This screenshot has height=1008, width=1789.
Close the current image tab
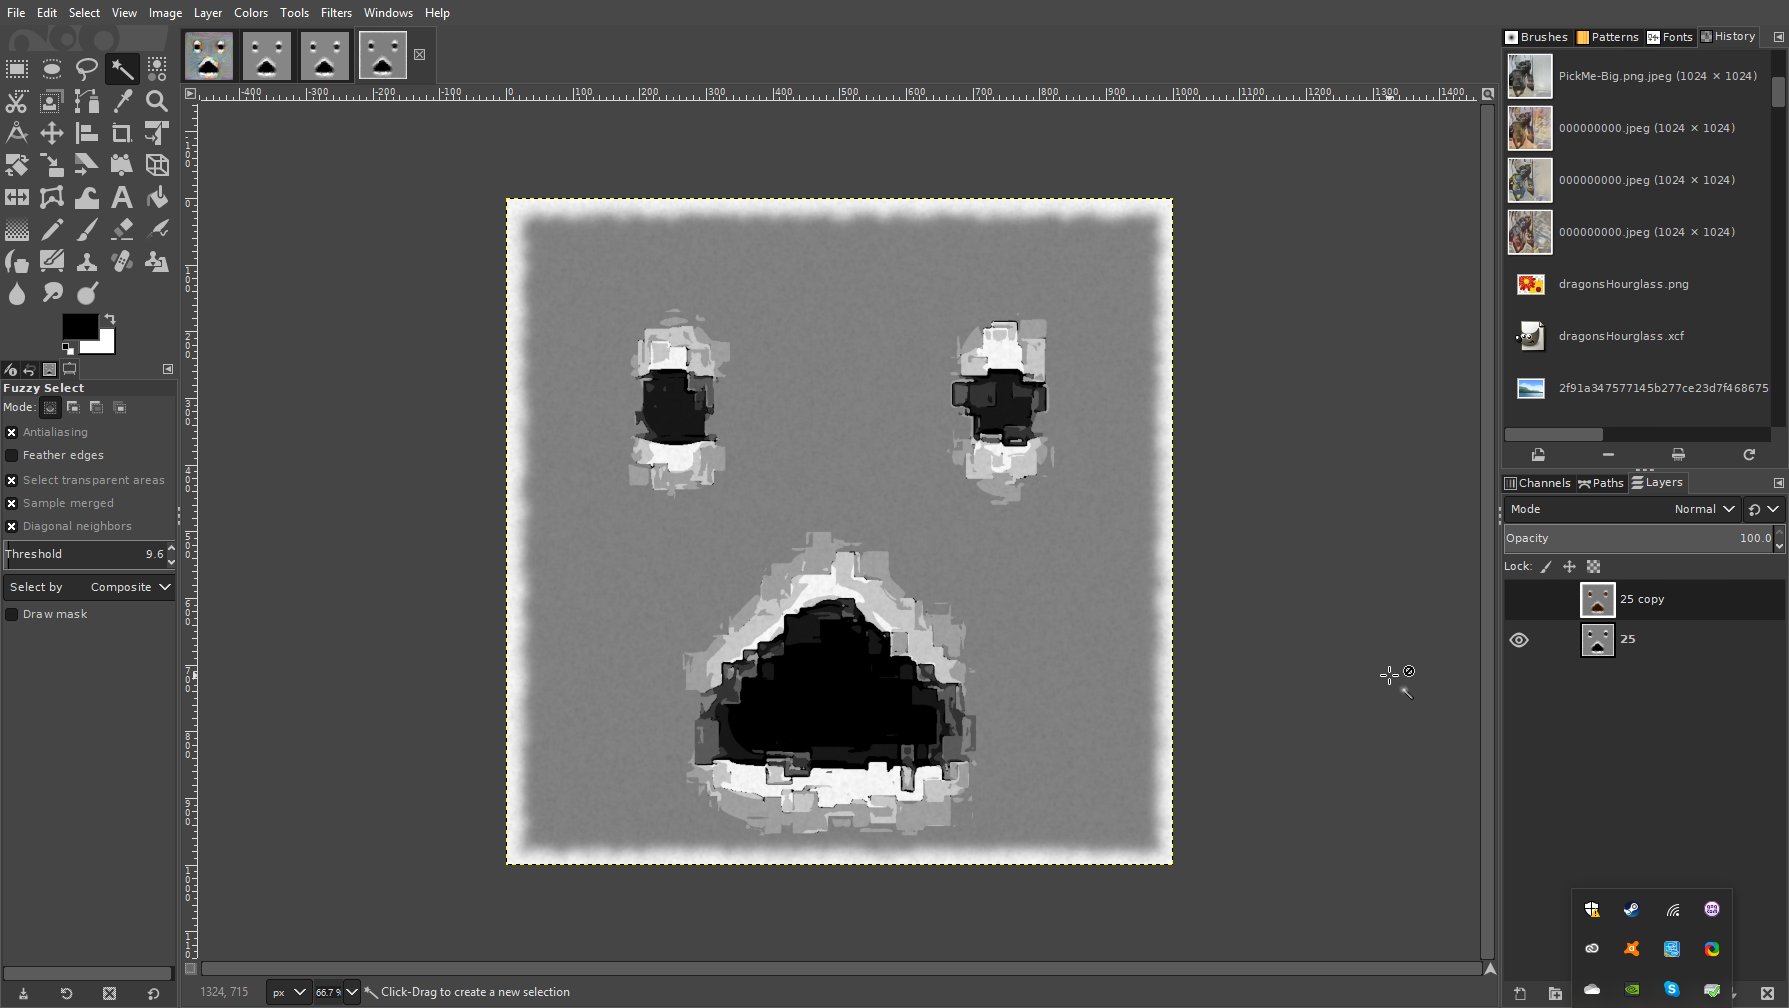point(420,55)
